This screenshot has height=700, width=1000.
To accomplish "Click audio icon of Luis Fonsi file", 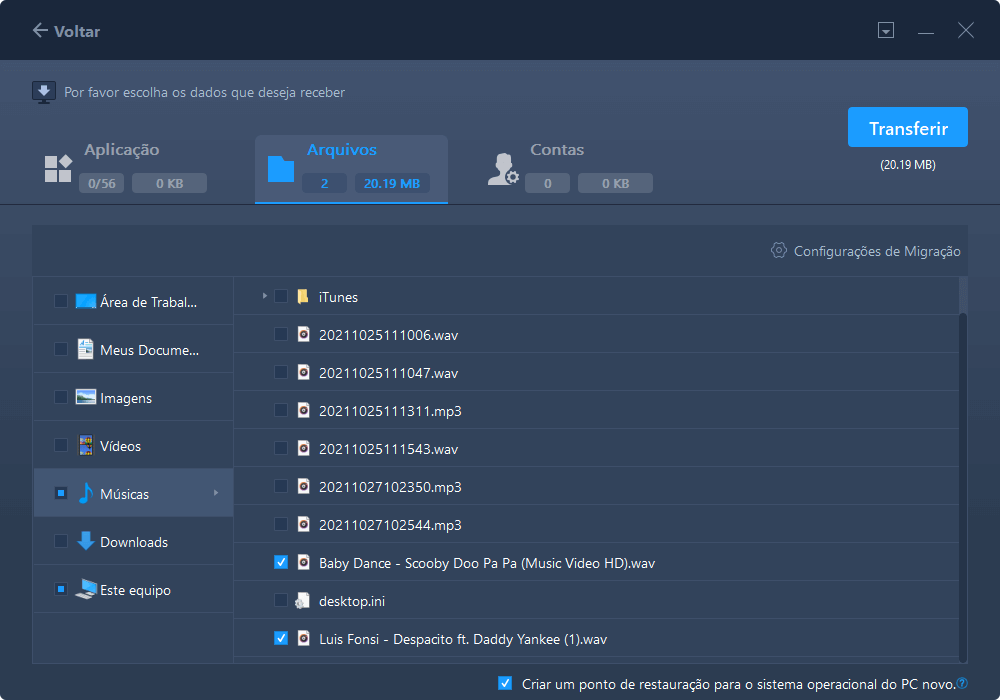I will click(304, 638).
